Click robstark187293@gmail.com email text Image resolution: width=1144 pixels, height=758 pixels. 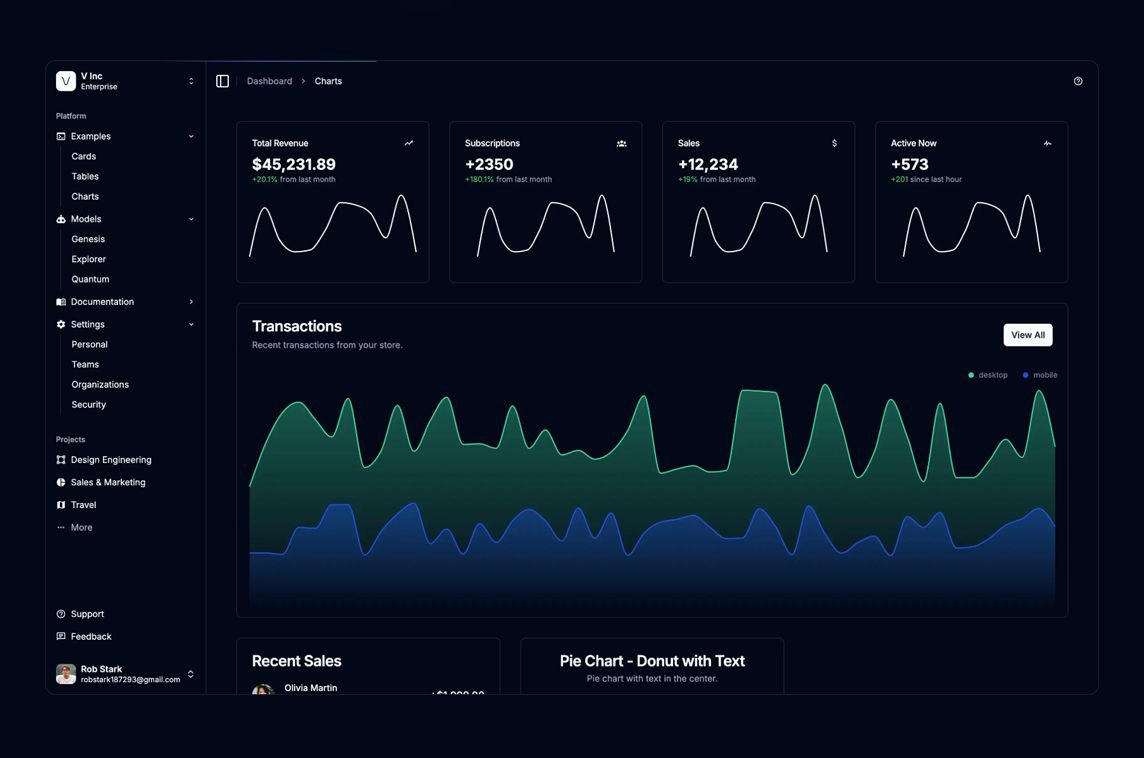pos(131,680)
